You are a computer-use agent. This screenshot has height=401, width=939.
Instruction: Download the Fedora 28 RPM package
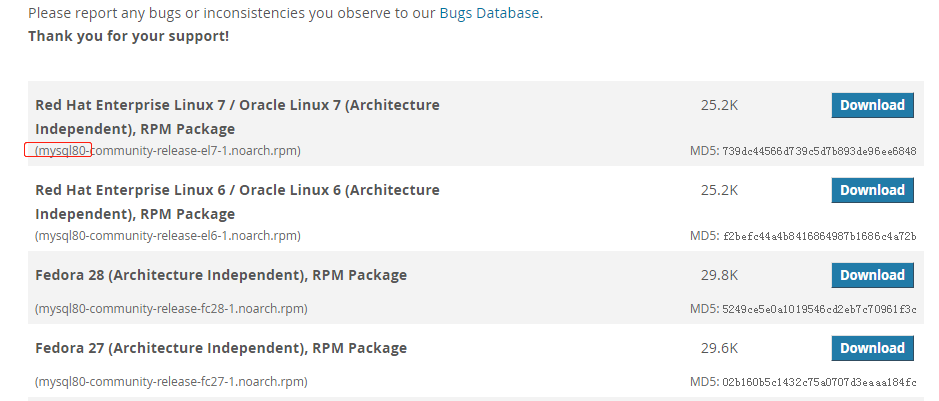[873, 275]
